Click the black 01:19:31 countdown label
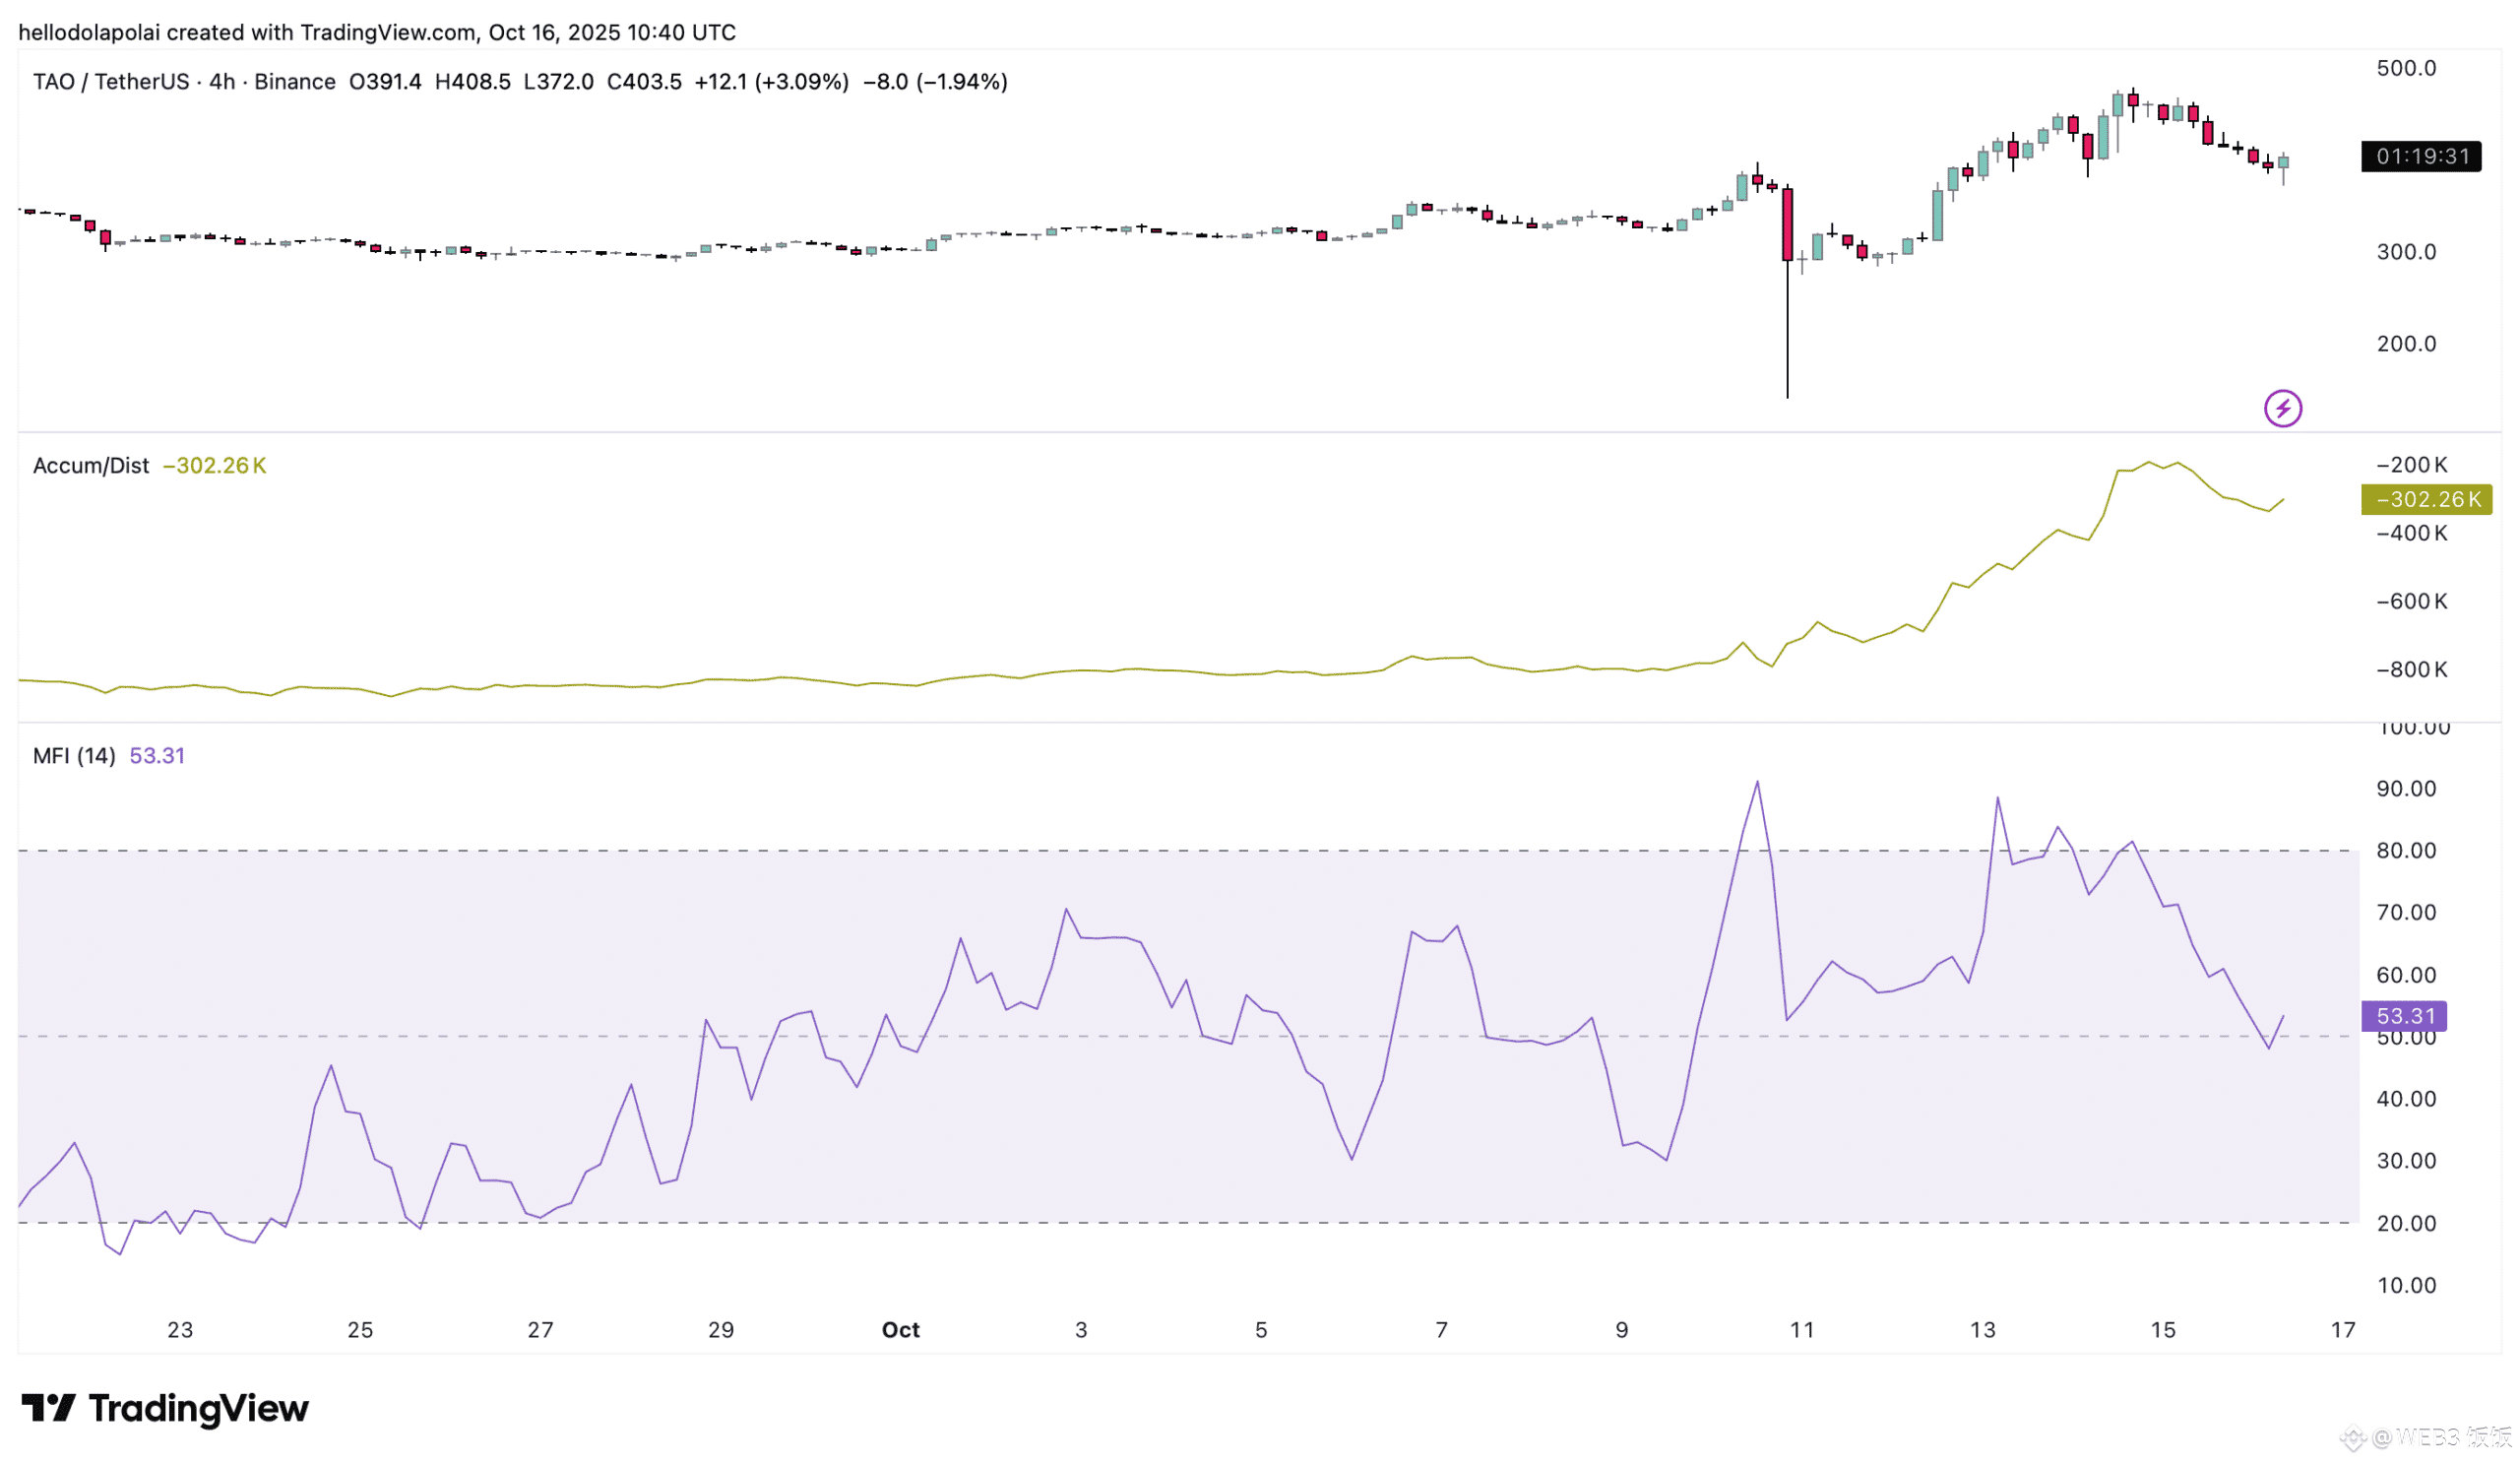The image size is (2520, 1463). click(2421, 156)
